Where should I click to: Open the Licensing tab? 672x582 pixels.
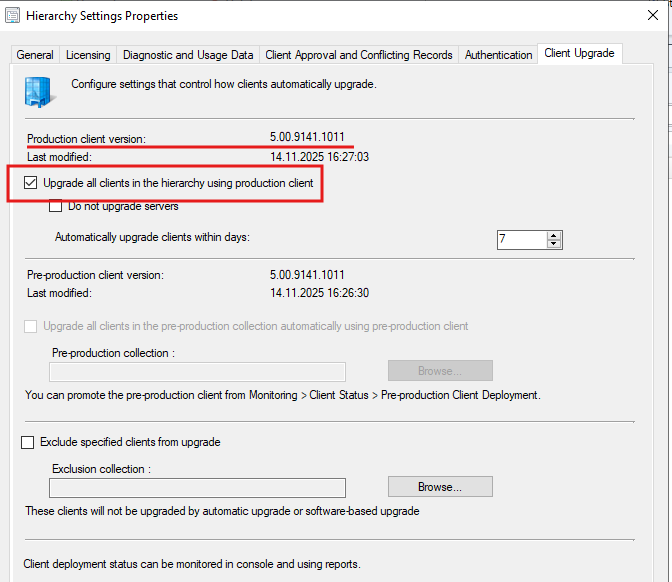pos(88,55)
